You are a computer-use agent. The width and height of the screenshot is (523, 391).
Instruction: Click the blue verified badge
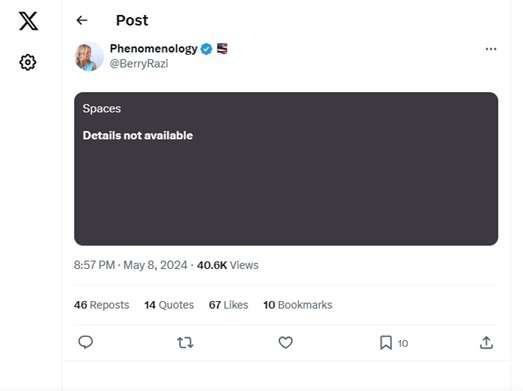click(x=206, y=49)
